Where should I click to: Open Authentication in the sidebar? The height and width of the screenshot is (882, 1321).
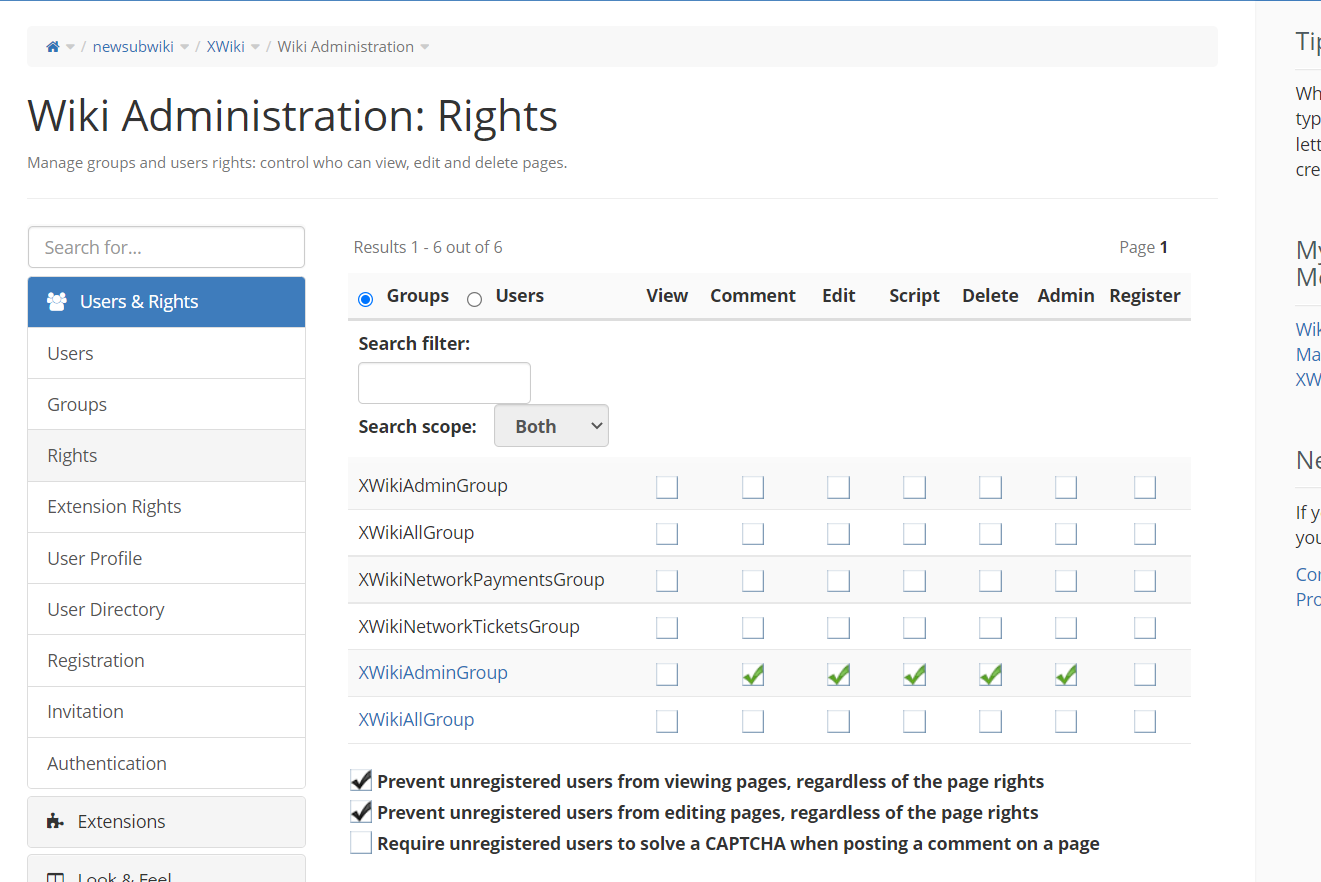[166, 763]
